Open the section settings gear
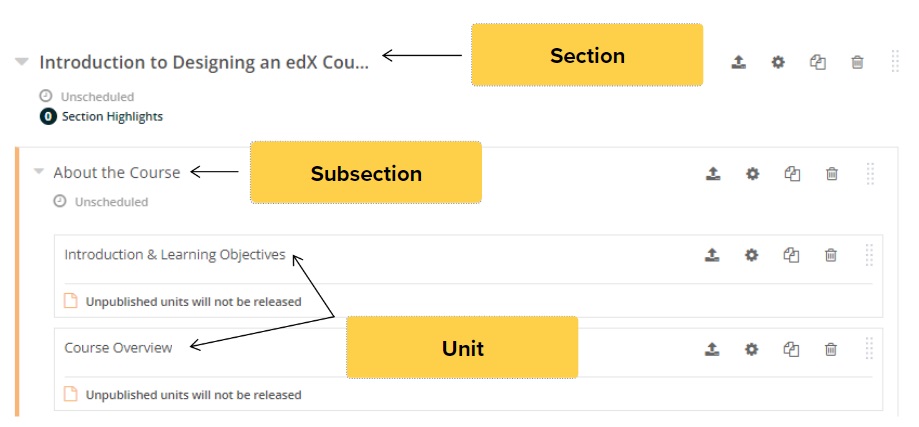This screenshot has height=427, width=919. (x=778, y=62)
